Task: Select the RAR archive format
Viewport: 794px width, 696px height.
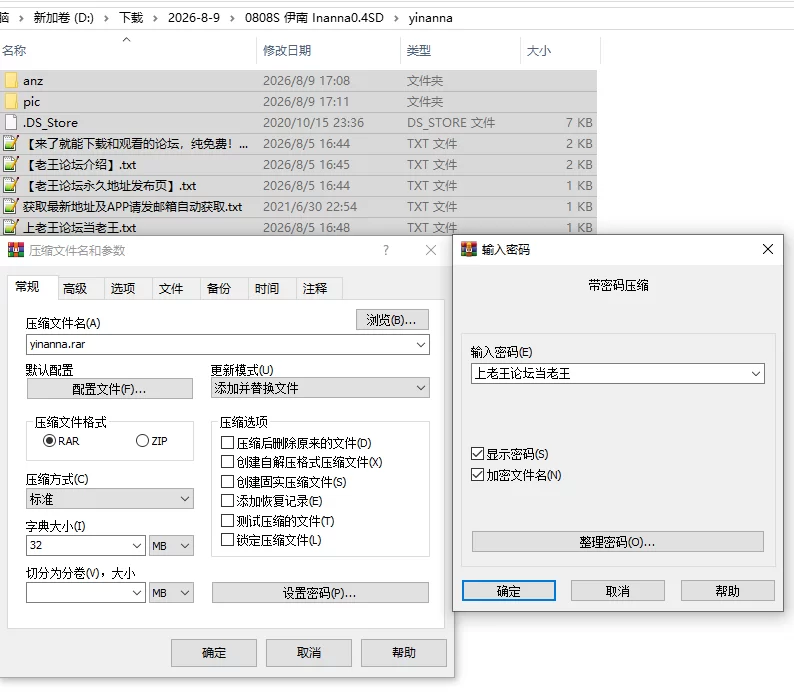Action: [x=49, y=441]
